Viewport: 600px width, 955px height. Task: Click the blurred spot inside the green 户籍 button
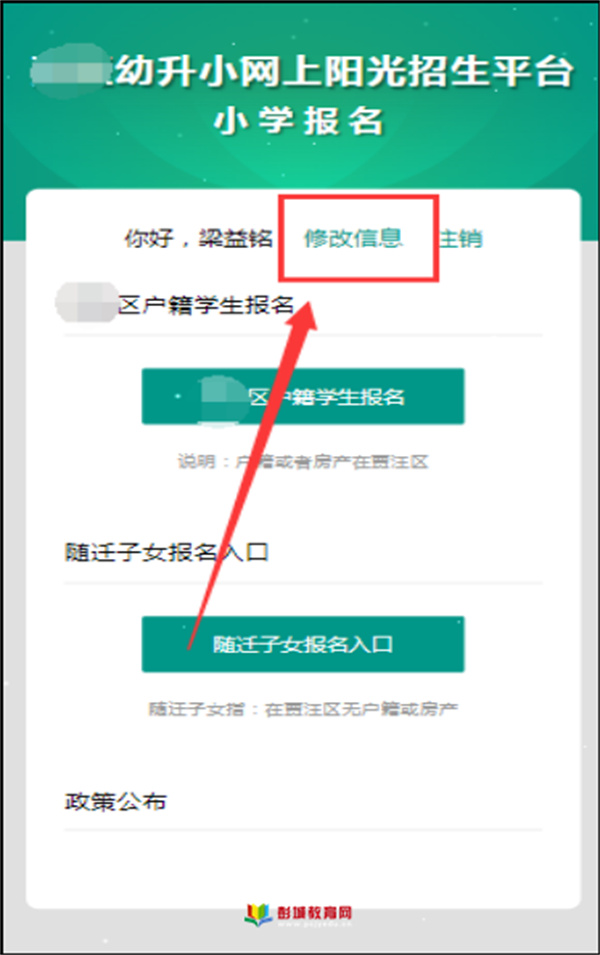click(221, 399)
